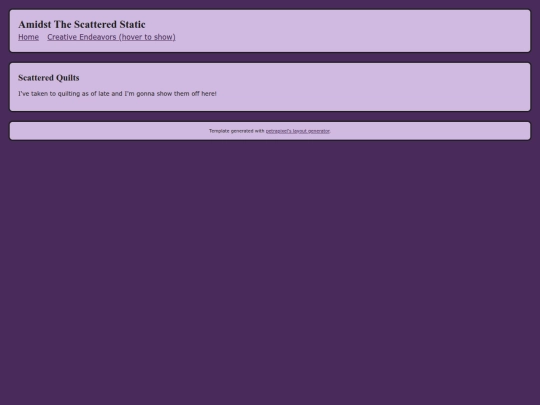540x405 pixels.
Task: Click Creative Endeavors (hover to show) menu
Action: click(x=111, y=37)
